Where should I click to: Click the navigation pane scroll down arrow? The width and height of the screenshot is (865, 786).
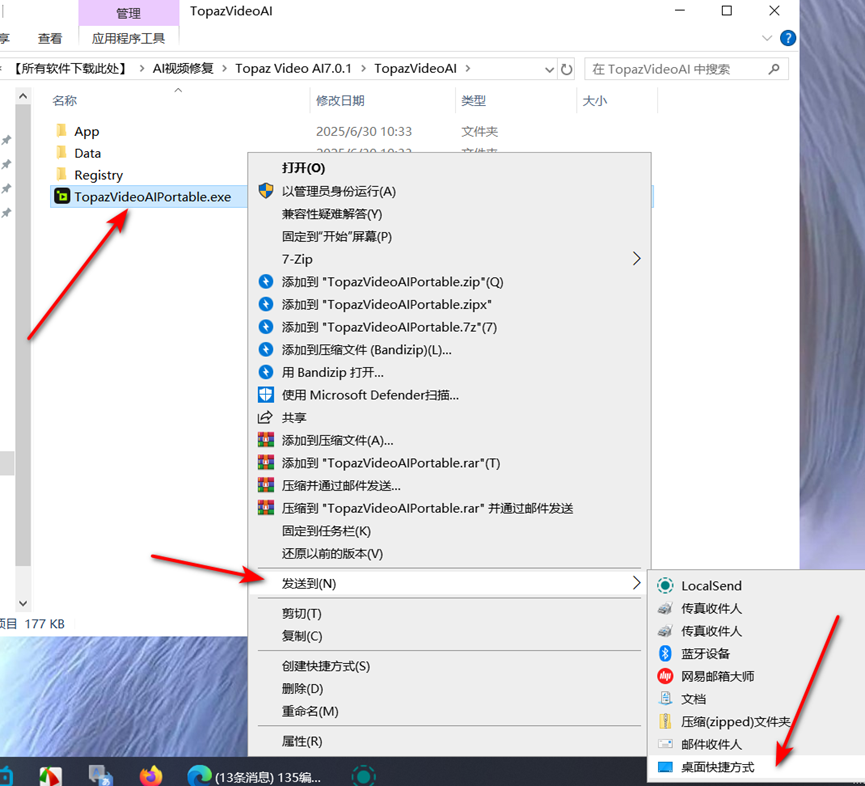coord(23,603)
